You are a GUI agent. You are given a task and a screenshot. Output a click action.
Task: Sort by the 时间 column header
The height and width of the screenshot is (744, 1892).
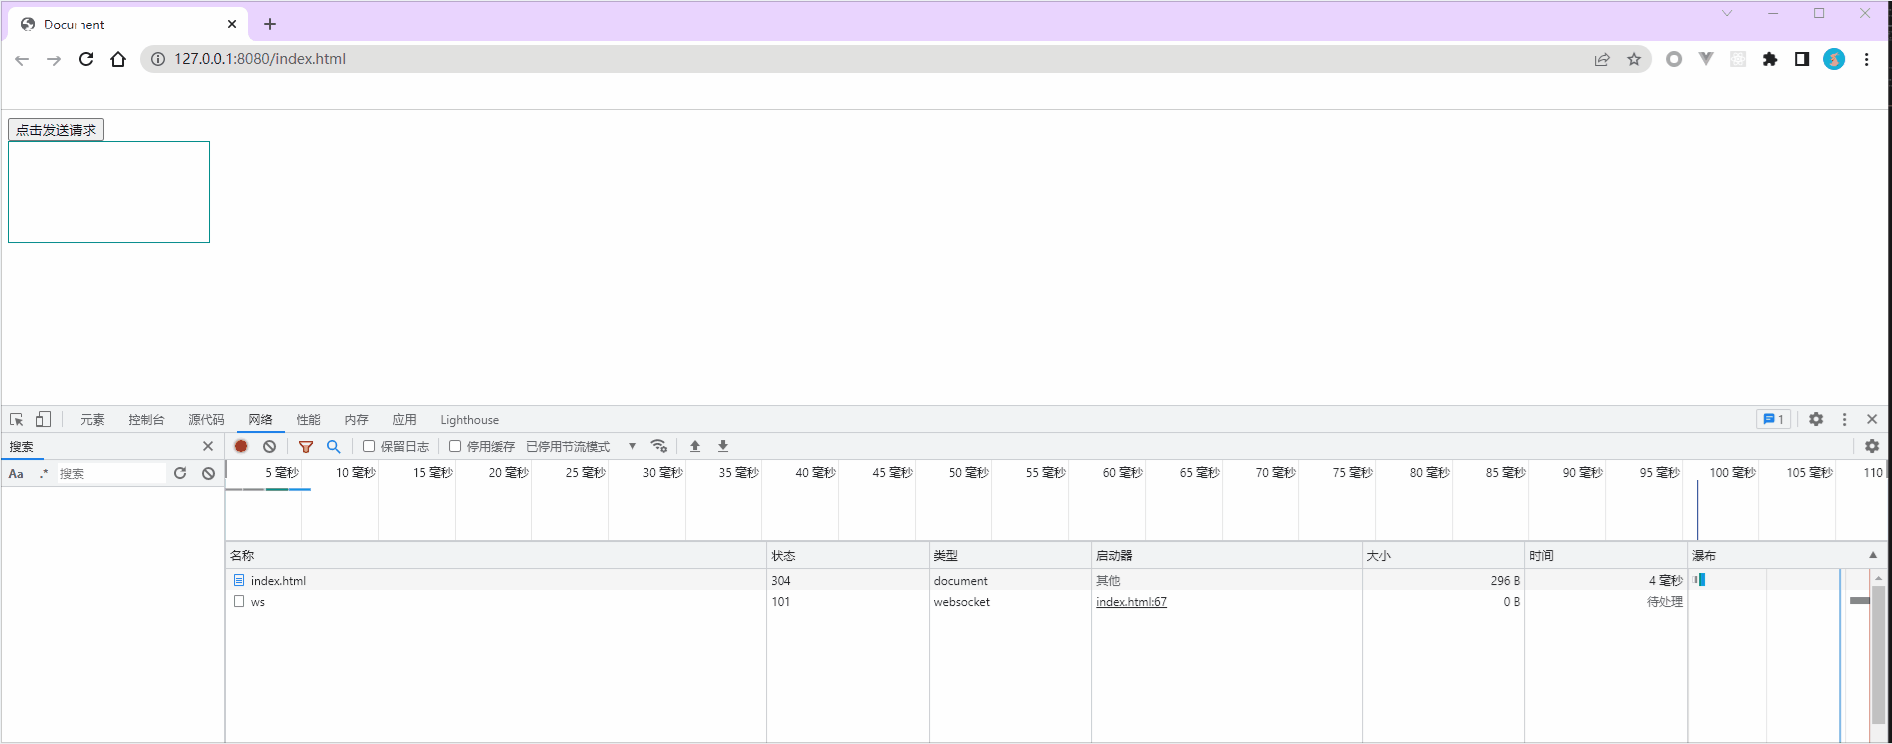tap(1606, 556)
